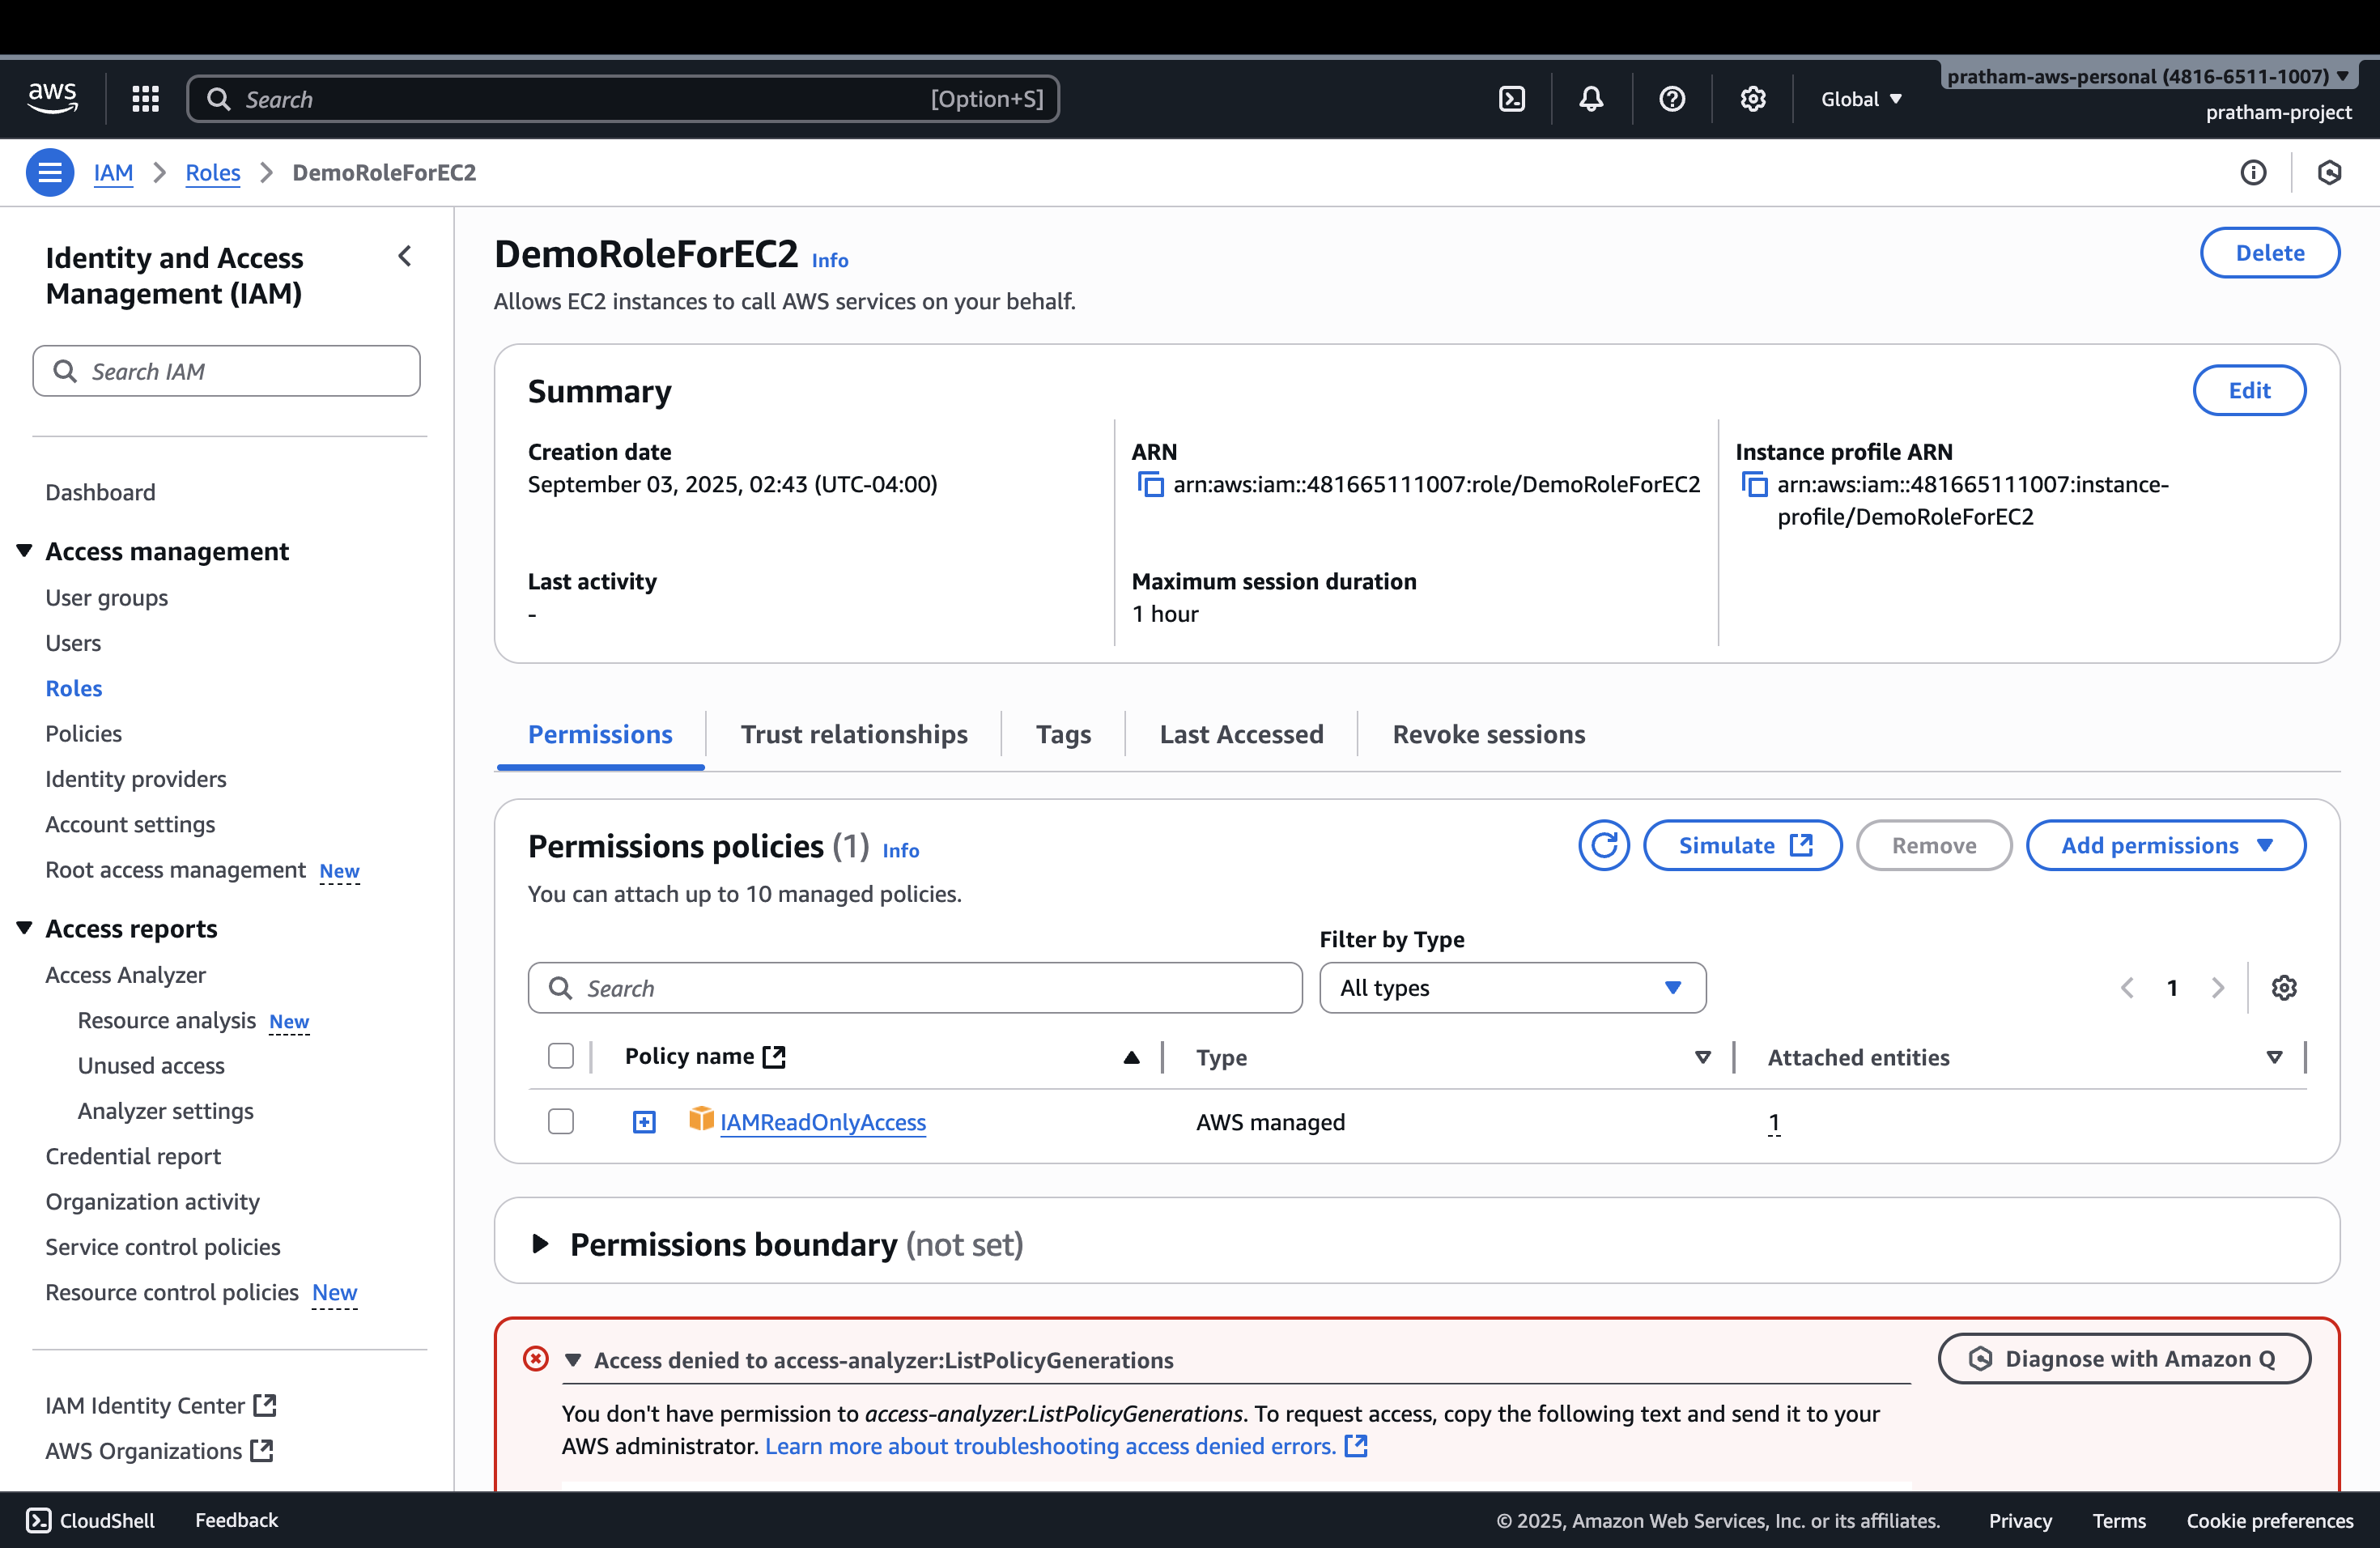This screenshot has height=1548, width=2380.
Task: Open Credential report in the sidebar
Action: 133,1155
